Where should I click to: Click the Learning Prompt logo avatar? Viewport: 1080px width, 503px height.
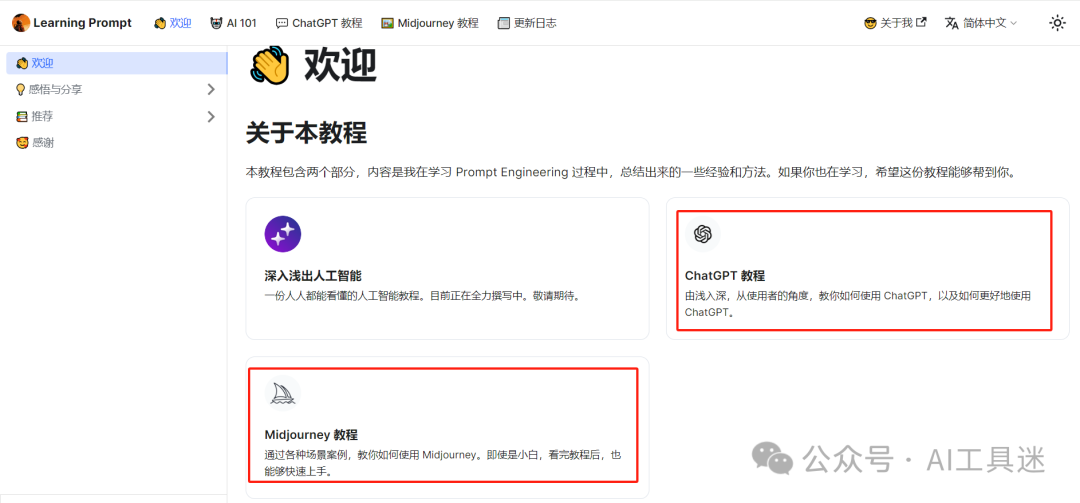tap(21, 23)
